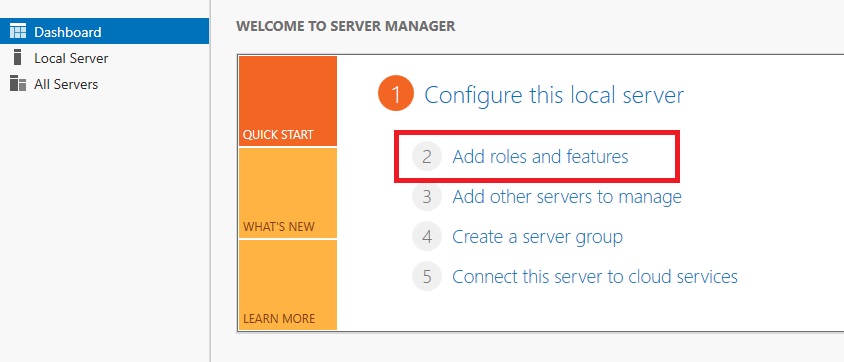
Task: Switch to the WHAT'S NEW tile
Action: click(287, 193)
